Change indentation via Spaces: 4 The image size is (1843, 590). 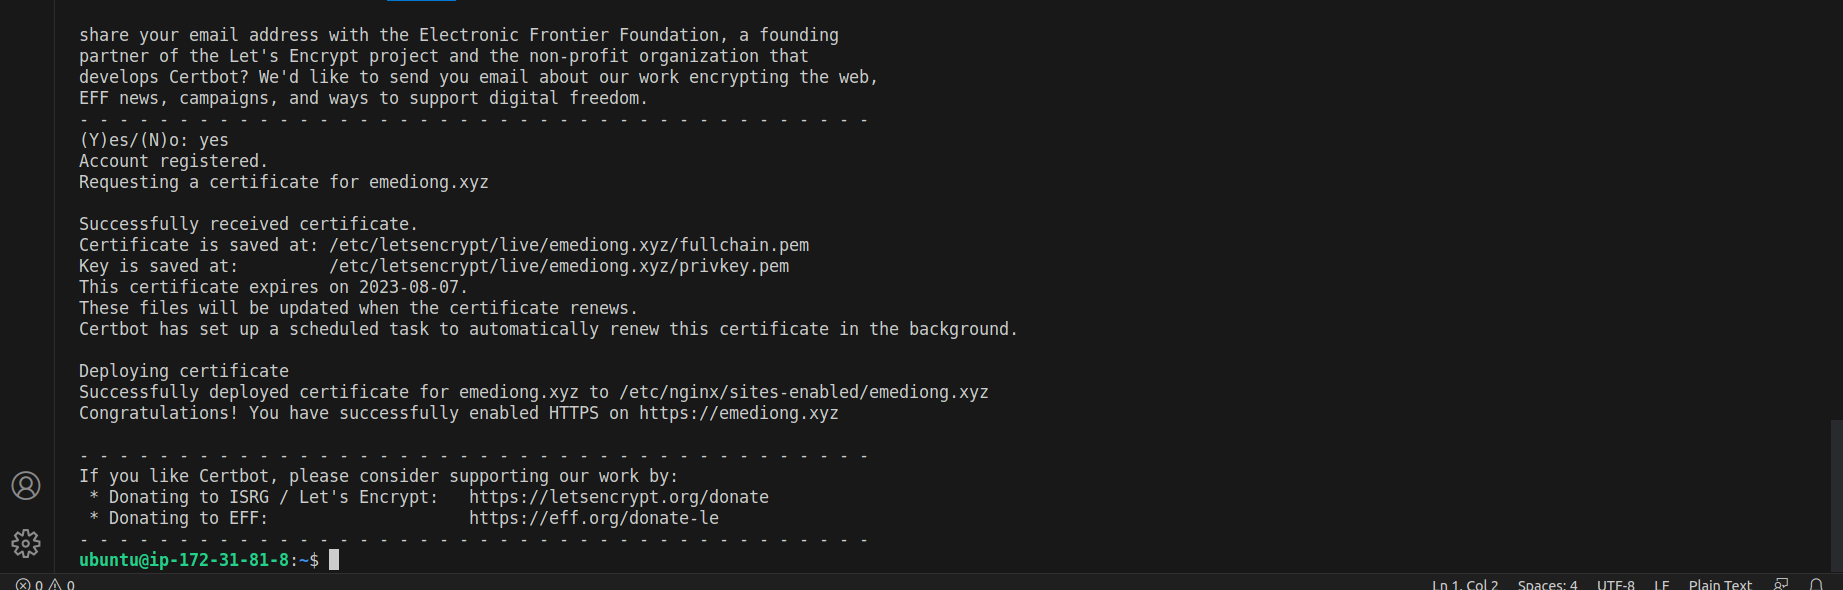[1547, 585]
